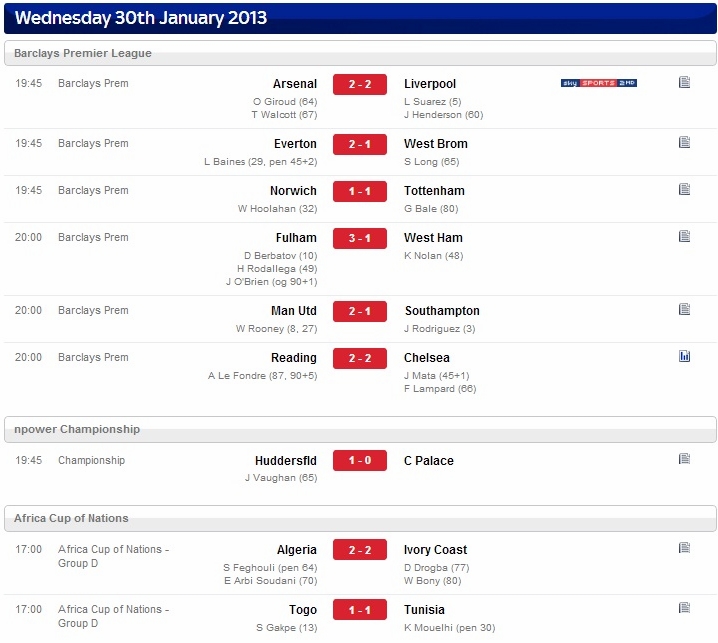Open stats icon for Reading vs Chelsea
The width and height of the screenshot is (718, 643).
pyautogui.click(x=684, y=356)
